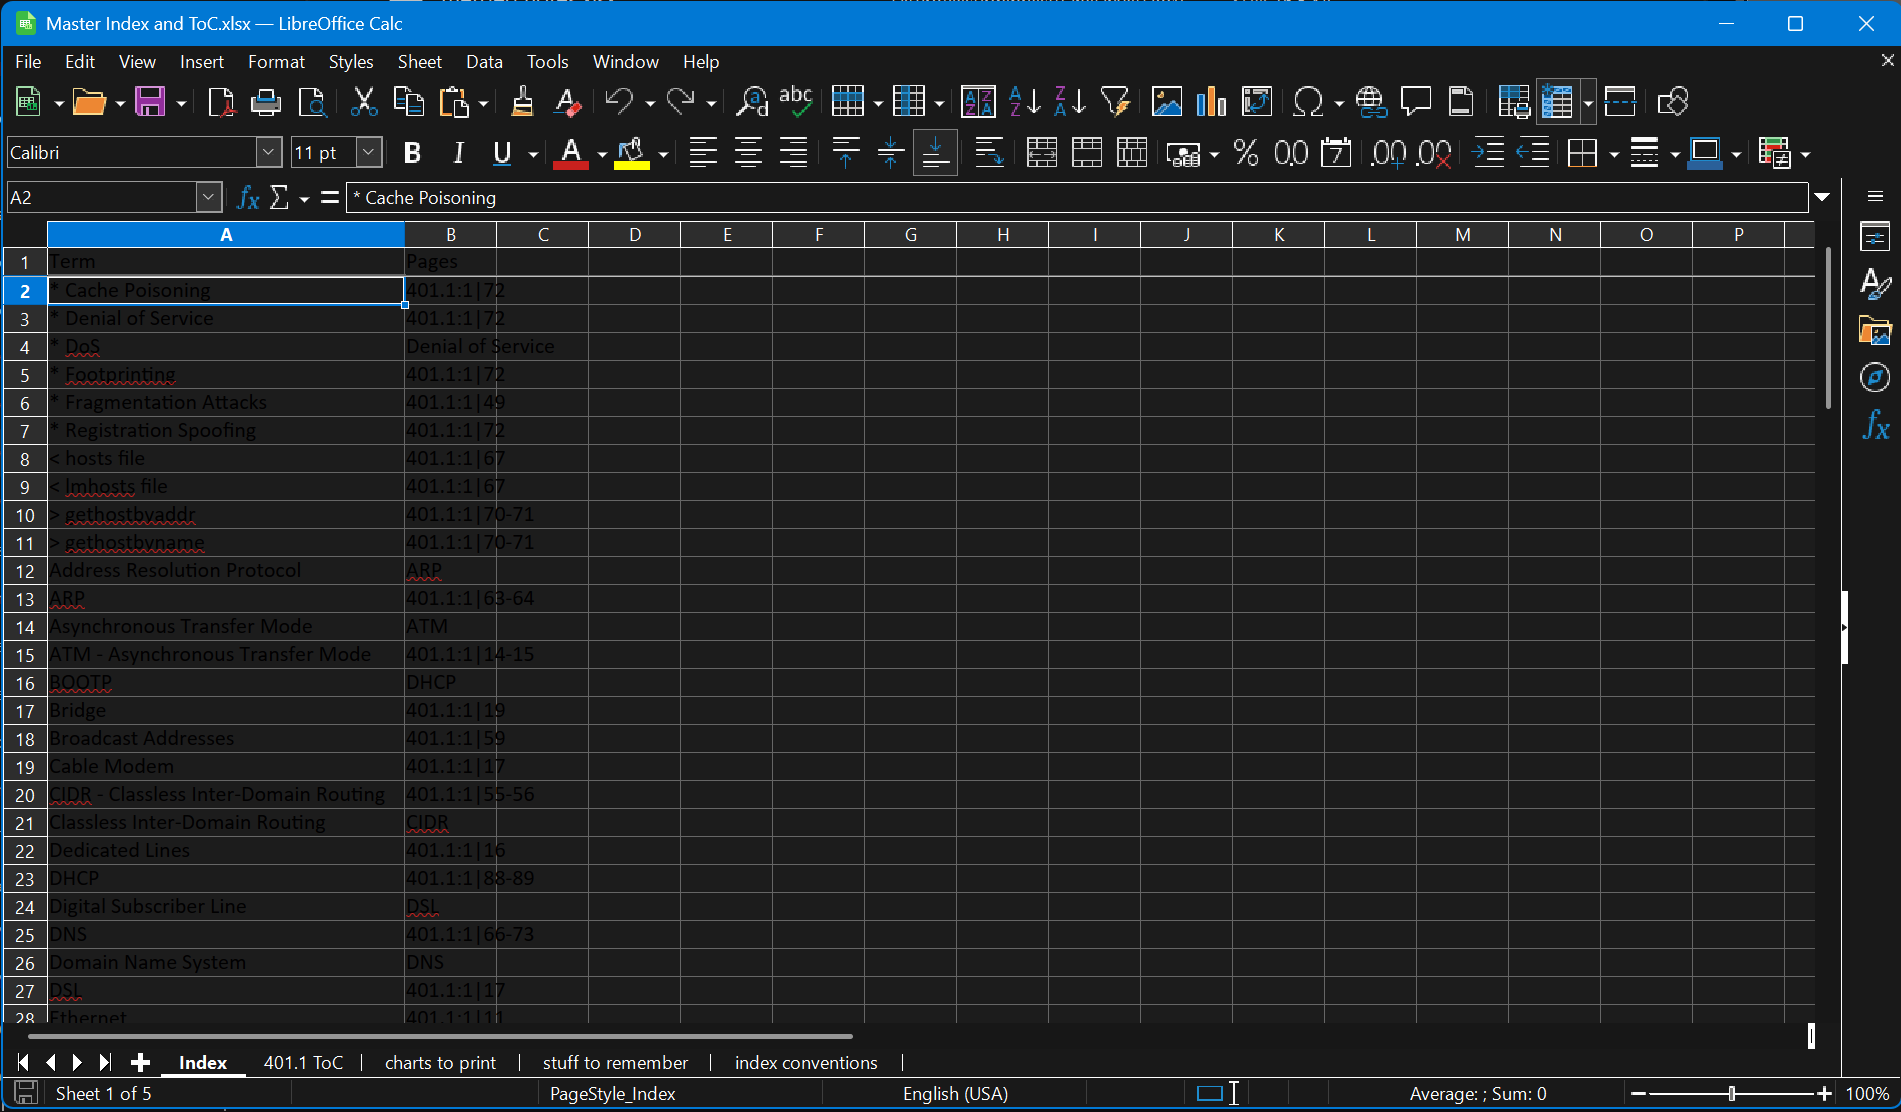The width and height of the screenshot is (1901, 1112).
Task: Open the Font Name dropdown arrow
Action: pos(269,153)
